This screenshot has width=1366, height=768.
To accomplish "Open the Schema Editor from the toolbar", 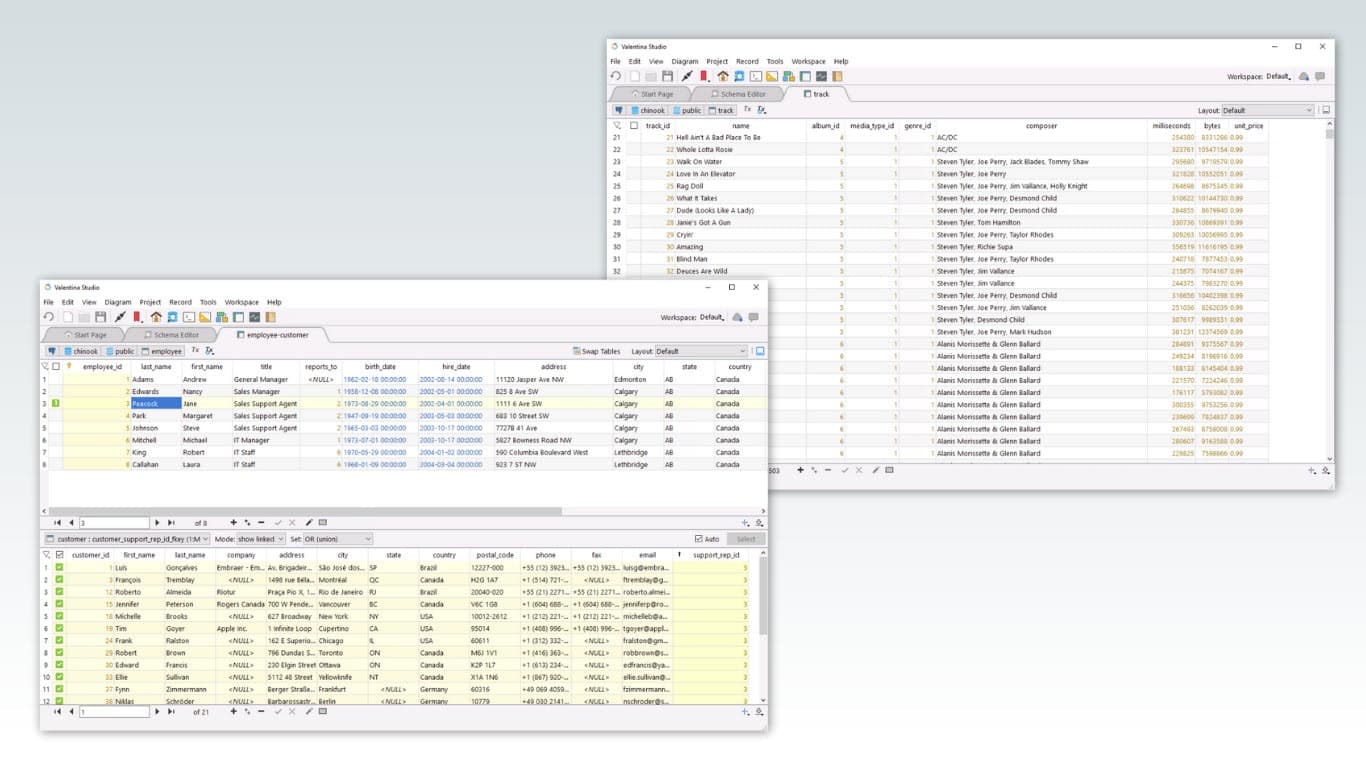I will [172, 317].
